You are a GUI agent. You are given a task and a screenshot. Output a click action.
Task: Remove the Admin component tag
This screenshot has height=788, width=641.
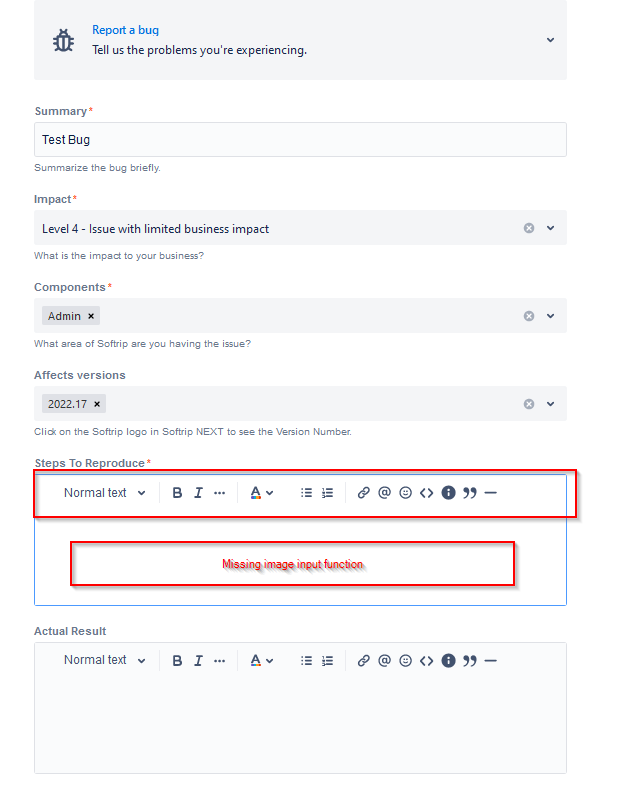(91, 316)
